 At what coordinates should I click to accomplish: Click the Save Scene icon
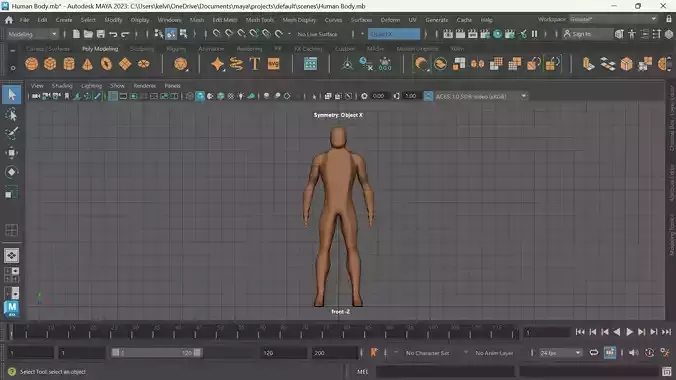pyautogui.click(x=100, y=34)
